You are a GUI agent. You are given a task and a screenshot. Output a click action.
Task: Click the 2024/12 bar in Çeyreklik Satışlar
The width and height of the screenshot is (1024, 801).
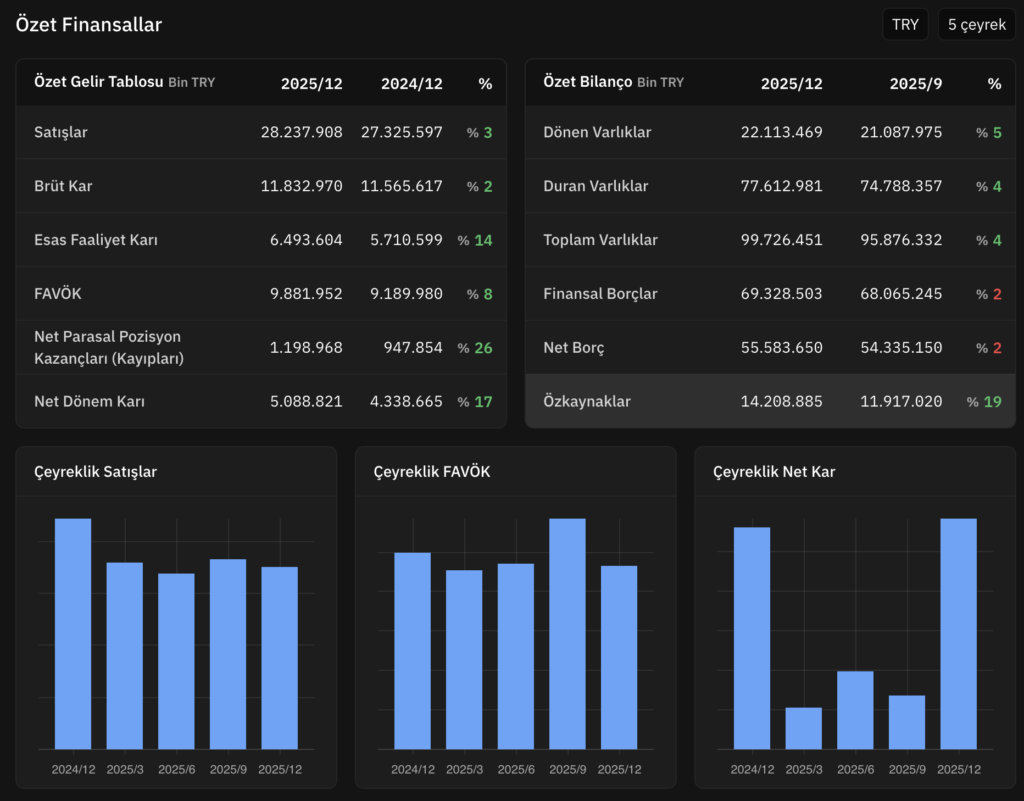[73, 634]
